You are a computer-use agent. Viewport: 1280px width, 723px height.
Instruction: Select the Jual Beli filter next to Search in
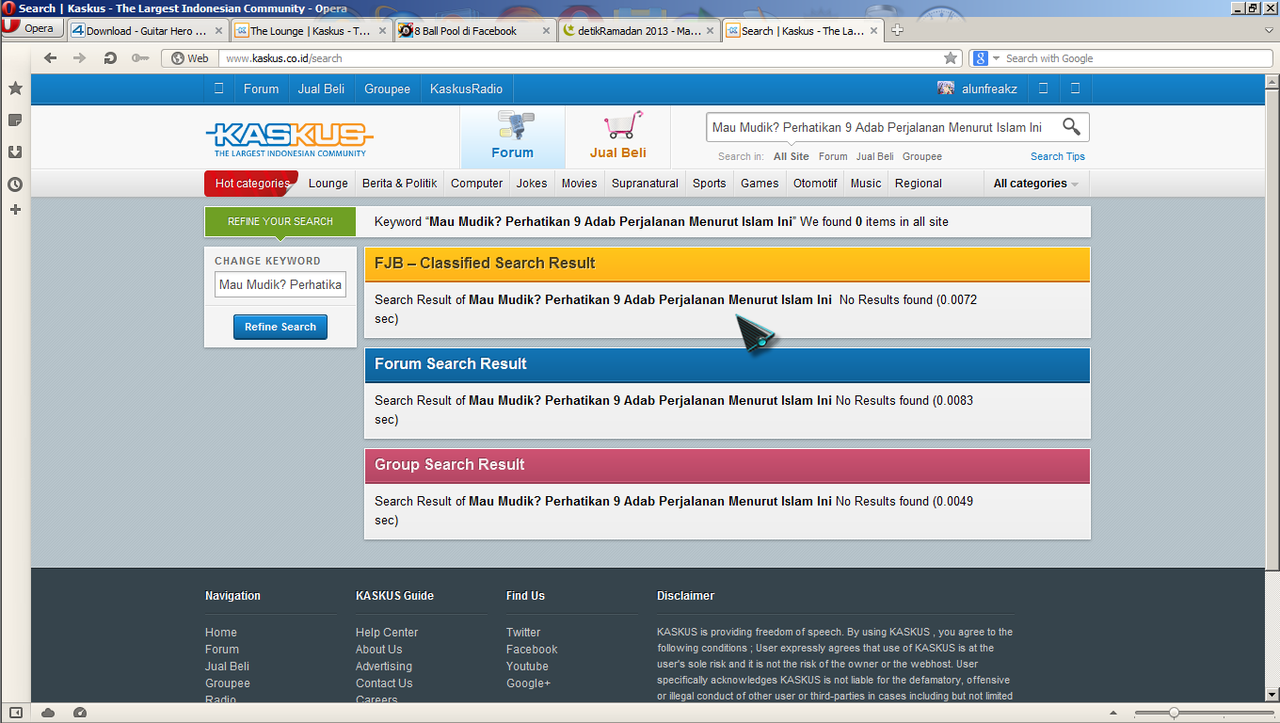pyautogui.click(x=875, y=156)
